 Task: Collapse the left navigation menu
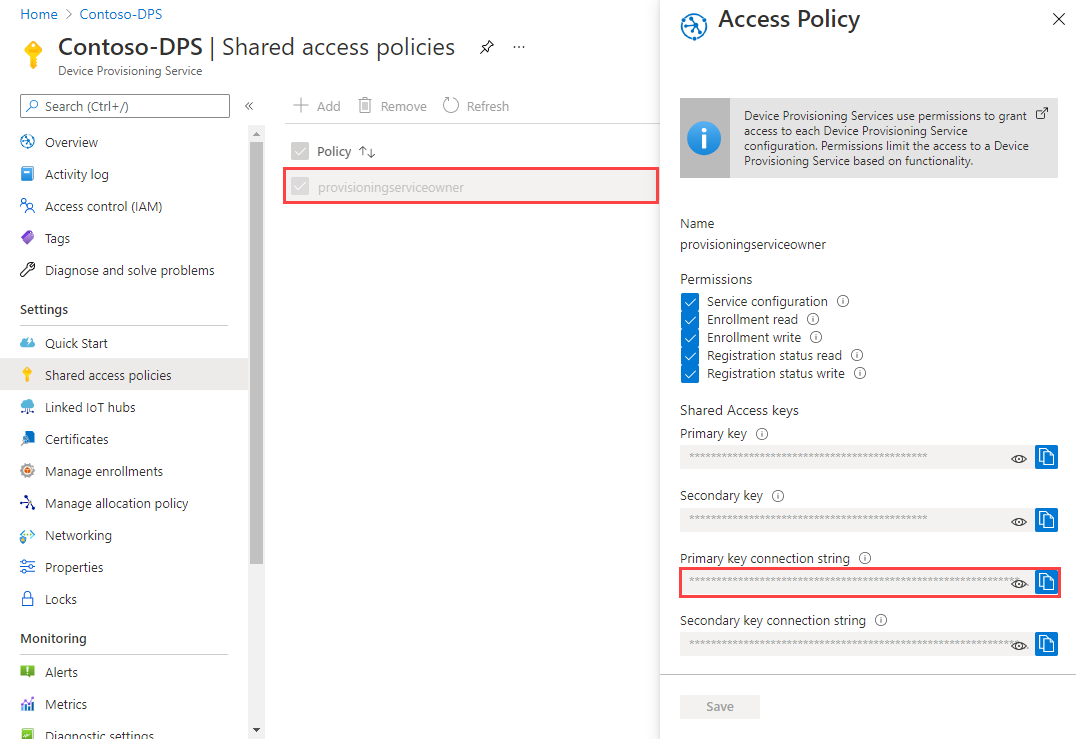point(249,106)
